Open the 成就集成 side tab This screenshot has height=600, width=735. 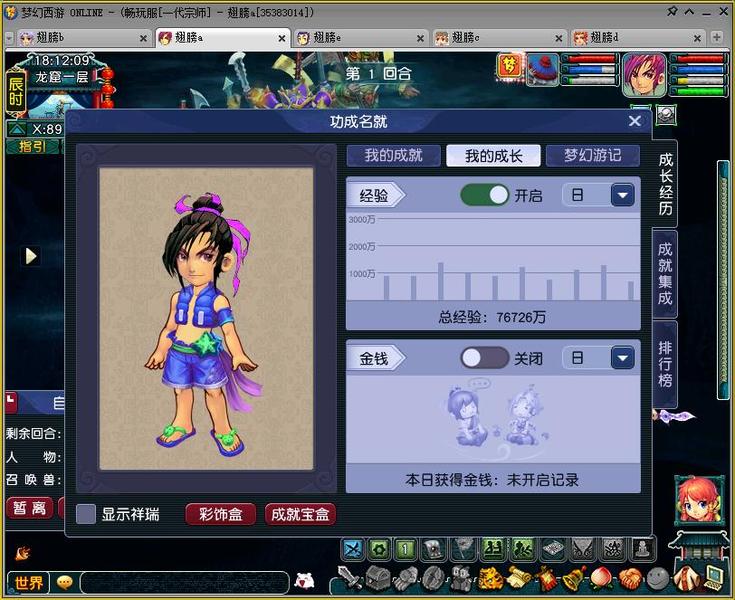tap(665, 274)
